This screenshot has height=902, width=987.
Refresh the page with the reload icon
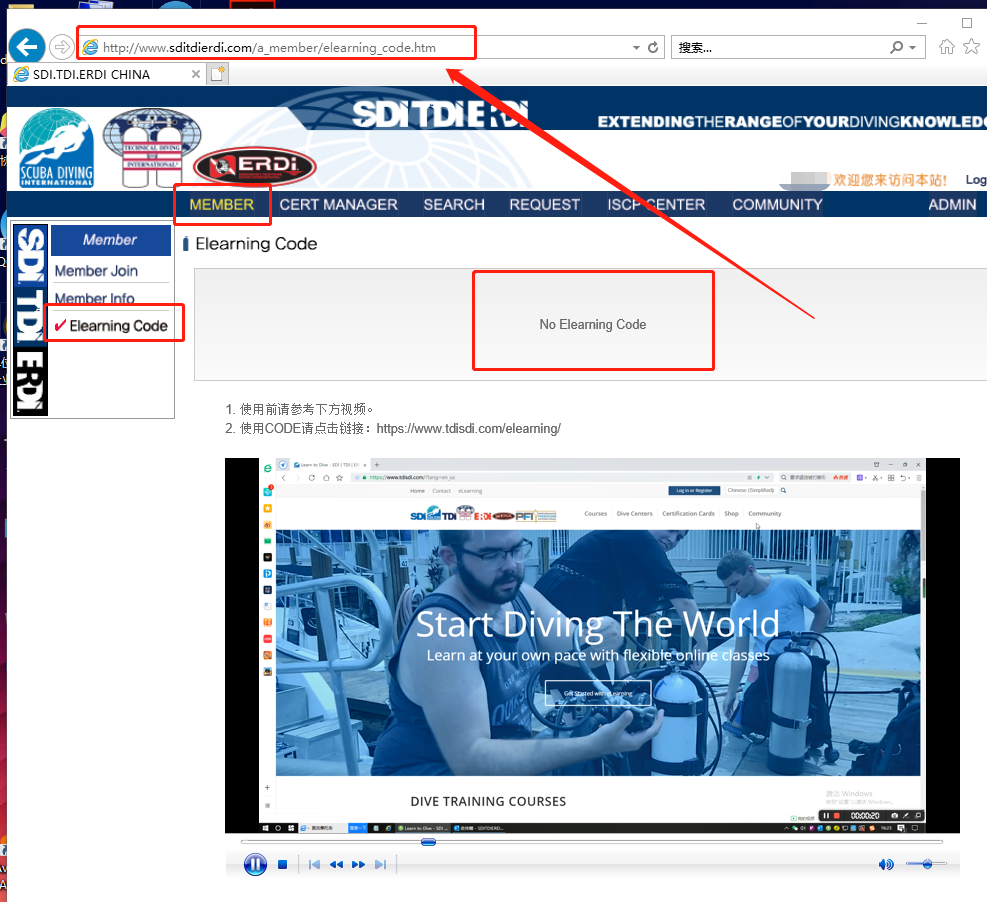(x=653, y=47)
